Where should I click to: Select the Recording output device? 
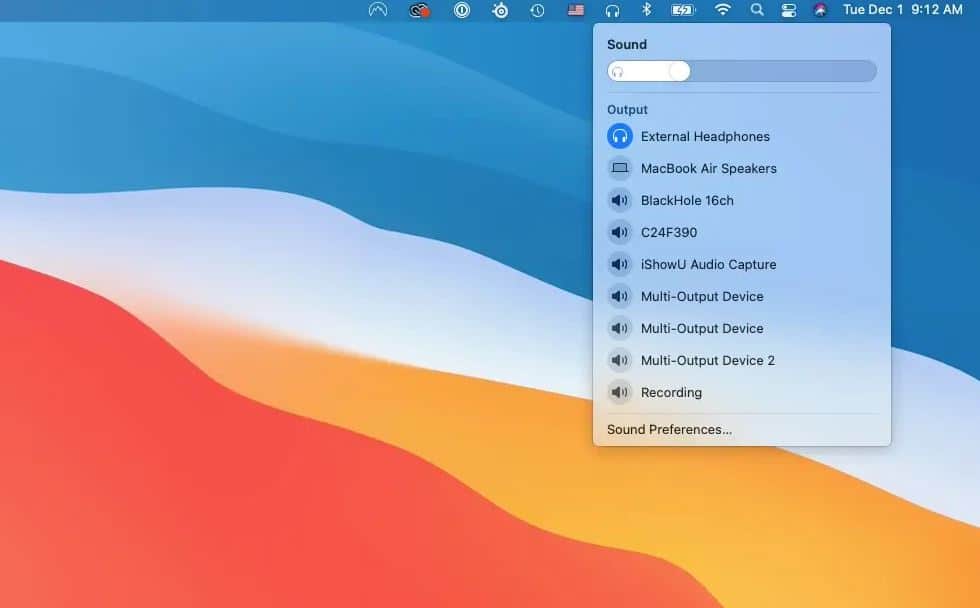click(741, 392)
